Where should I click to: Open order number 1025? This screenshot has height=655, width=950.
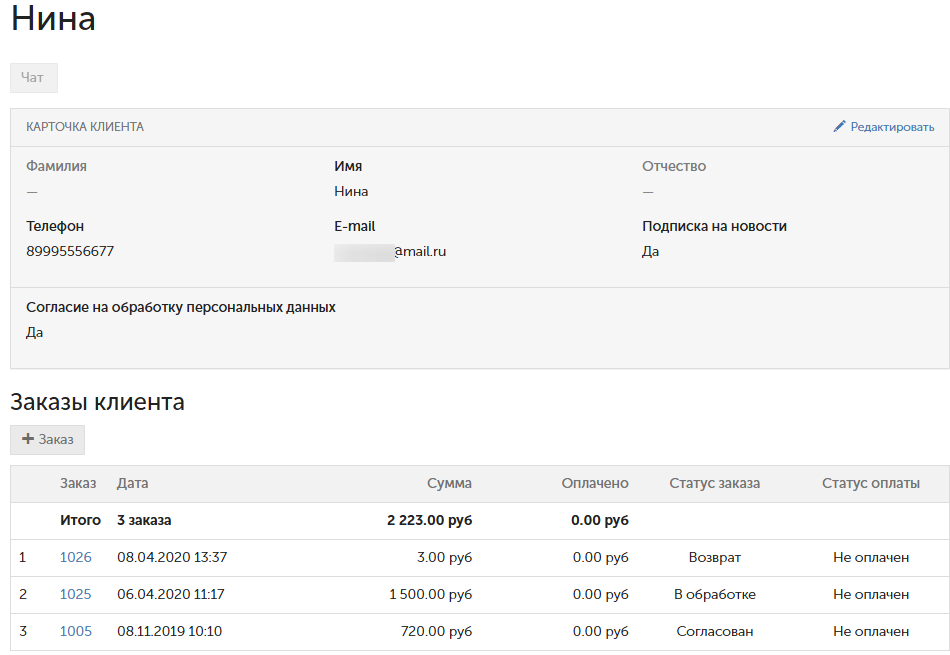[x=75, y=594]
